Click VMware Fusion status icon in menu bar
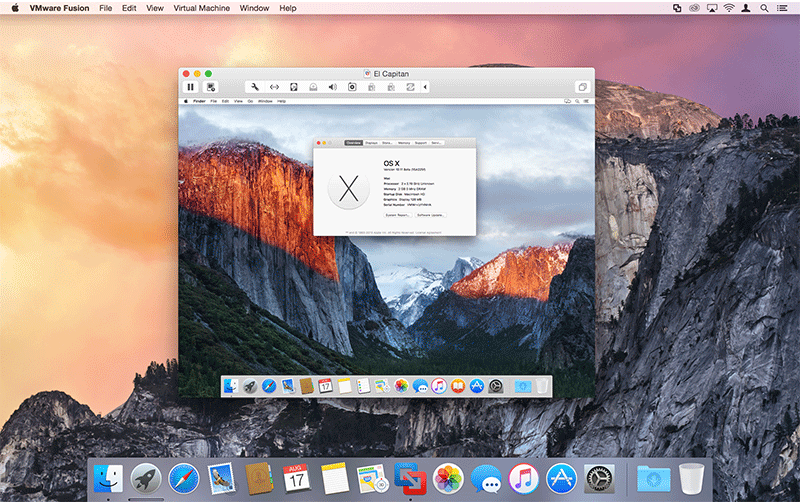 coord(677,8)
